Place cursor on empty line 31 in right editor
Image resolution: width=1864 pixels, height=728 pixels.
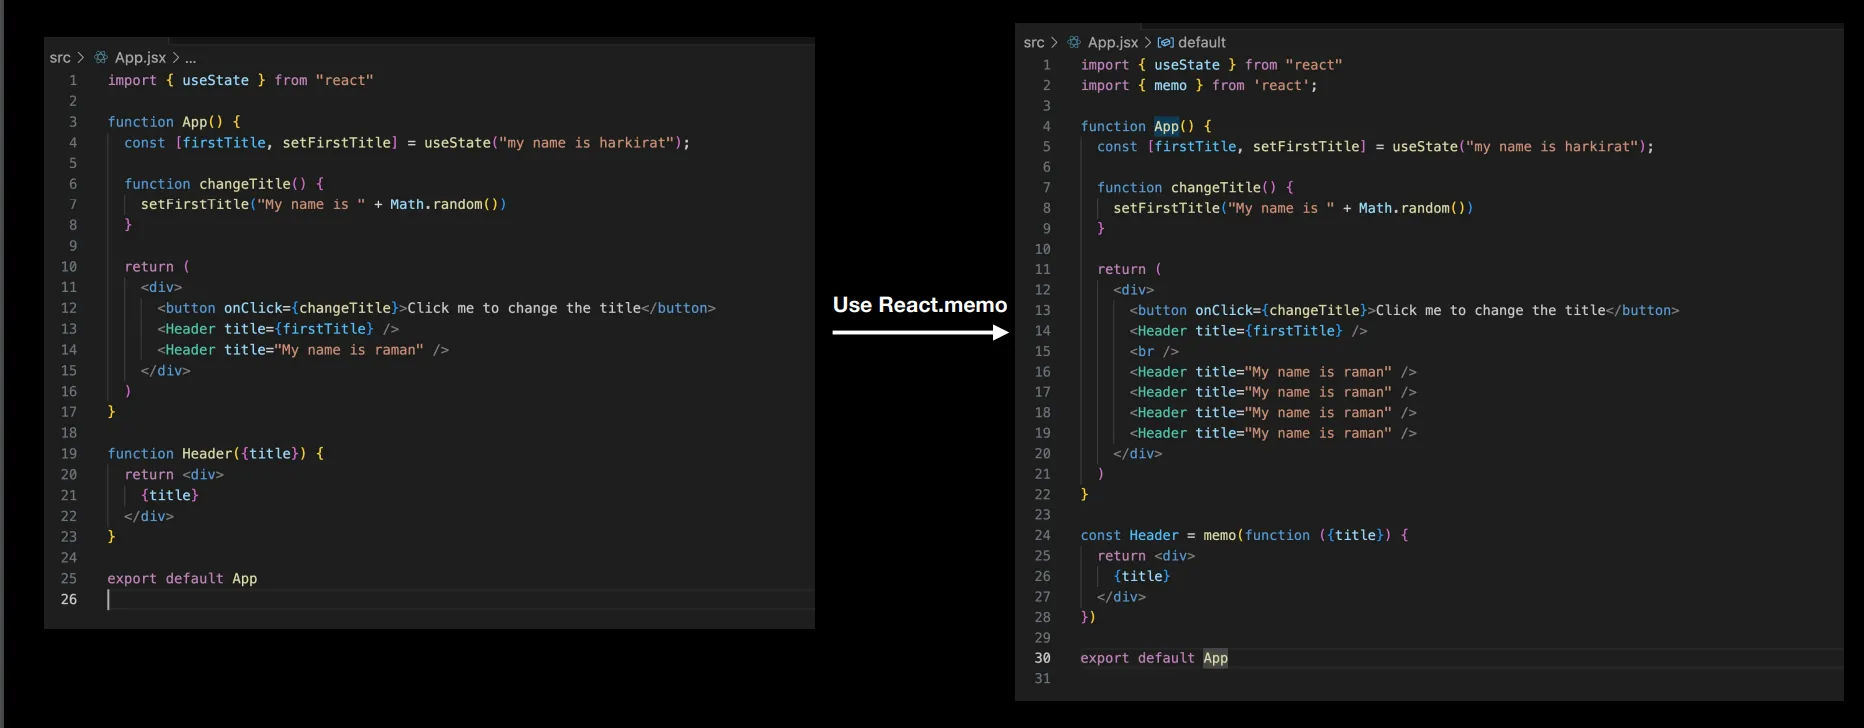point(1200,679)
